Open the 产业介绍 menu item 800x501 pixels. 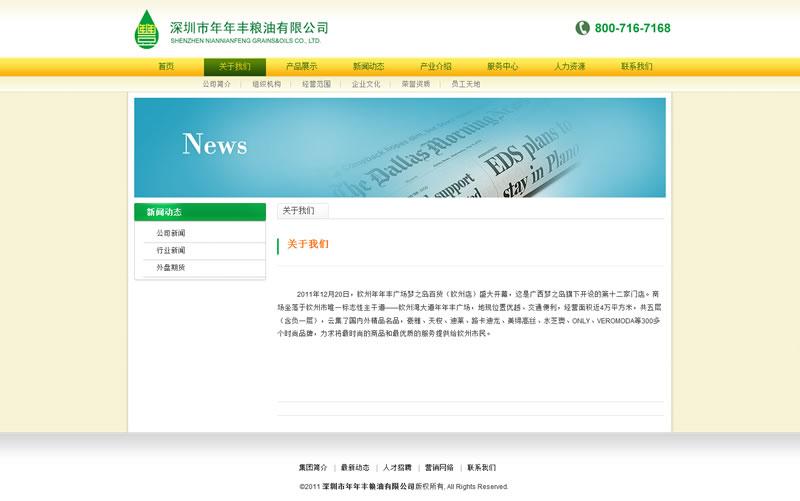tap(435, 67)
